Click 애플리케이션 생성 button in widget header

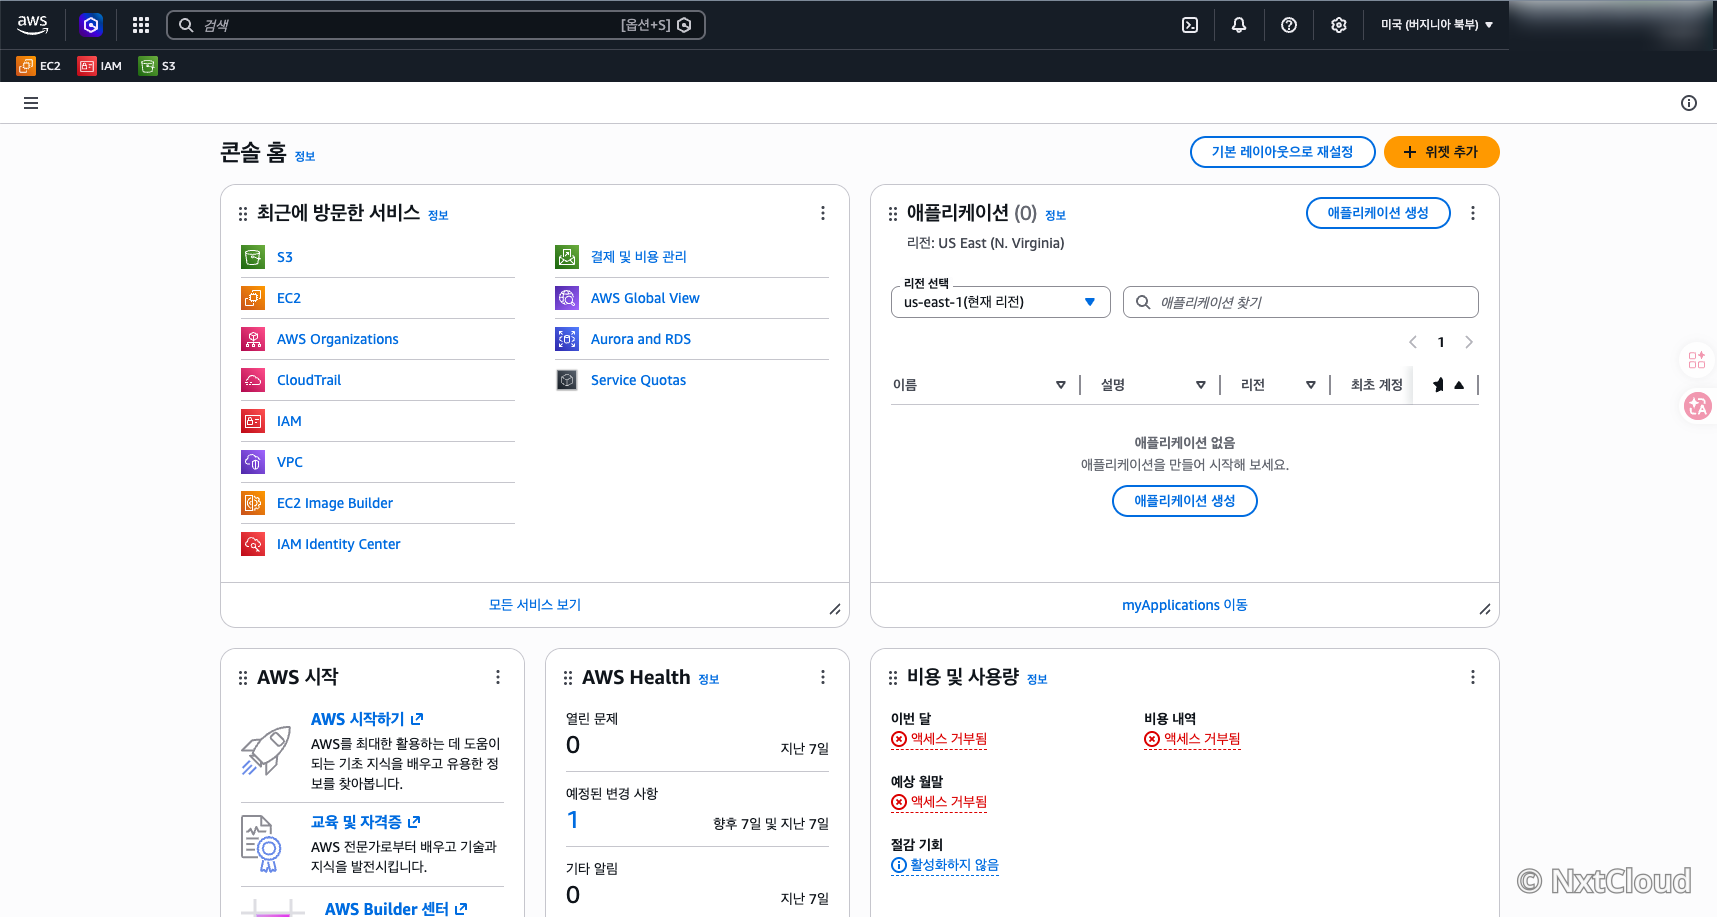(x=1378, y=213)
